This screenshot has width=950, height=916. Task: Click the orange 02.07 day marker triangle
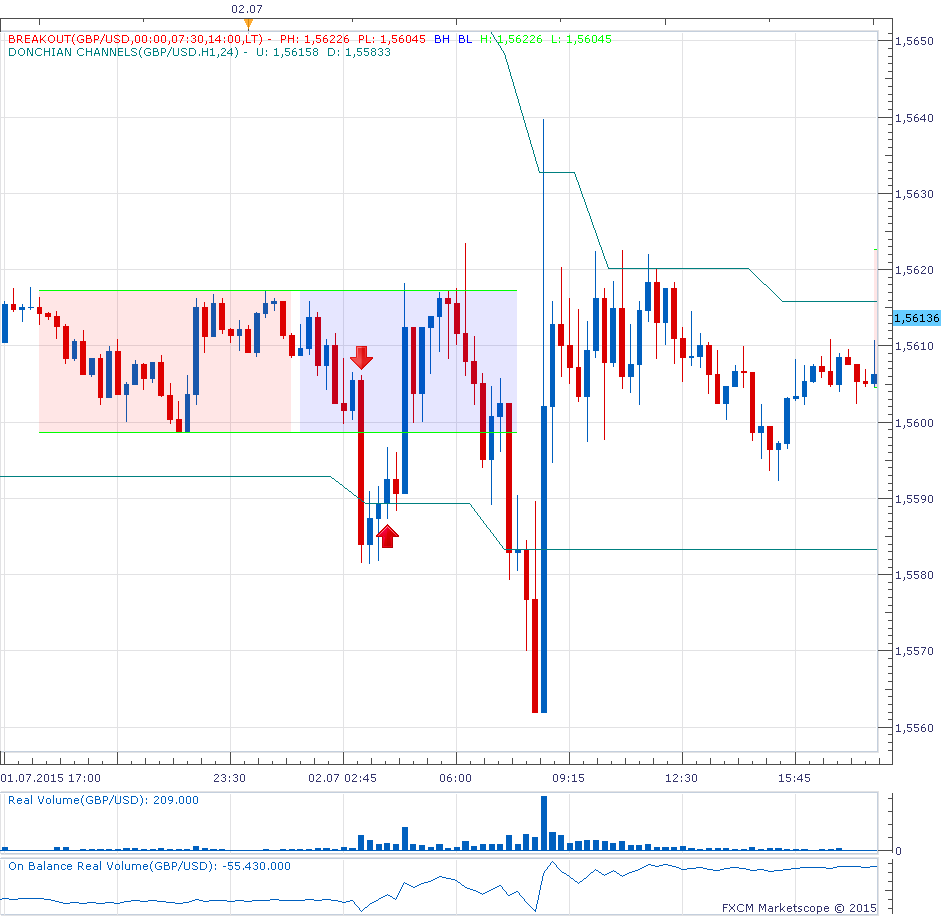248,24
